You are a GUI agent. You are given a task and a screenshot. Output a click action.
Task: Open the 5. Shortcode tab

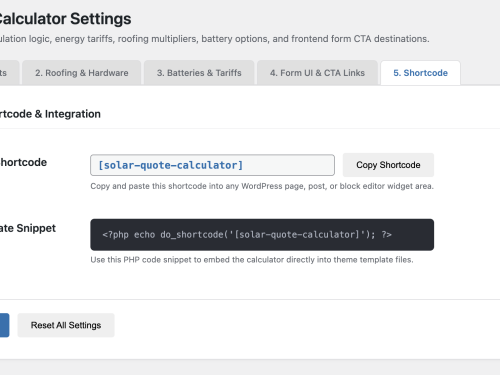[420, 73]
